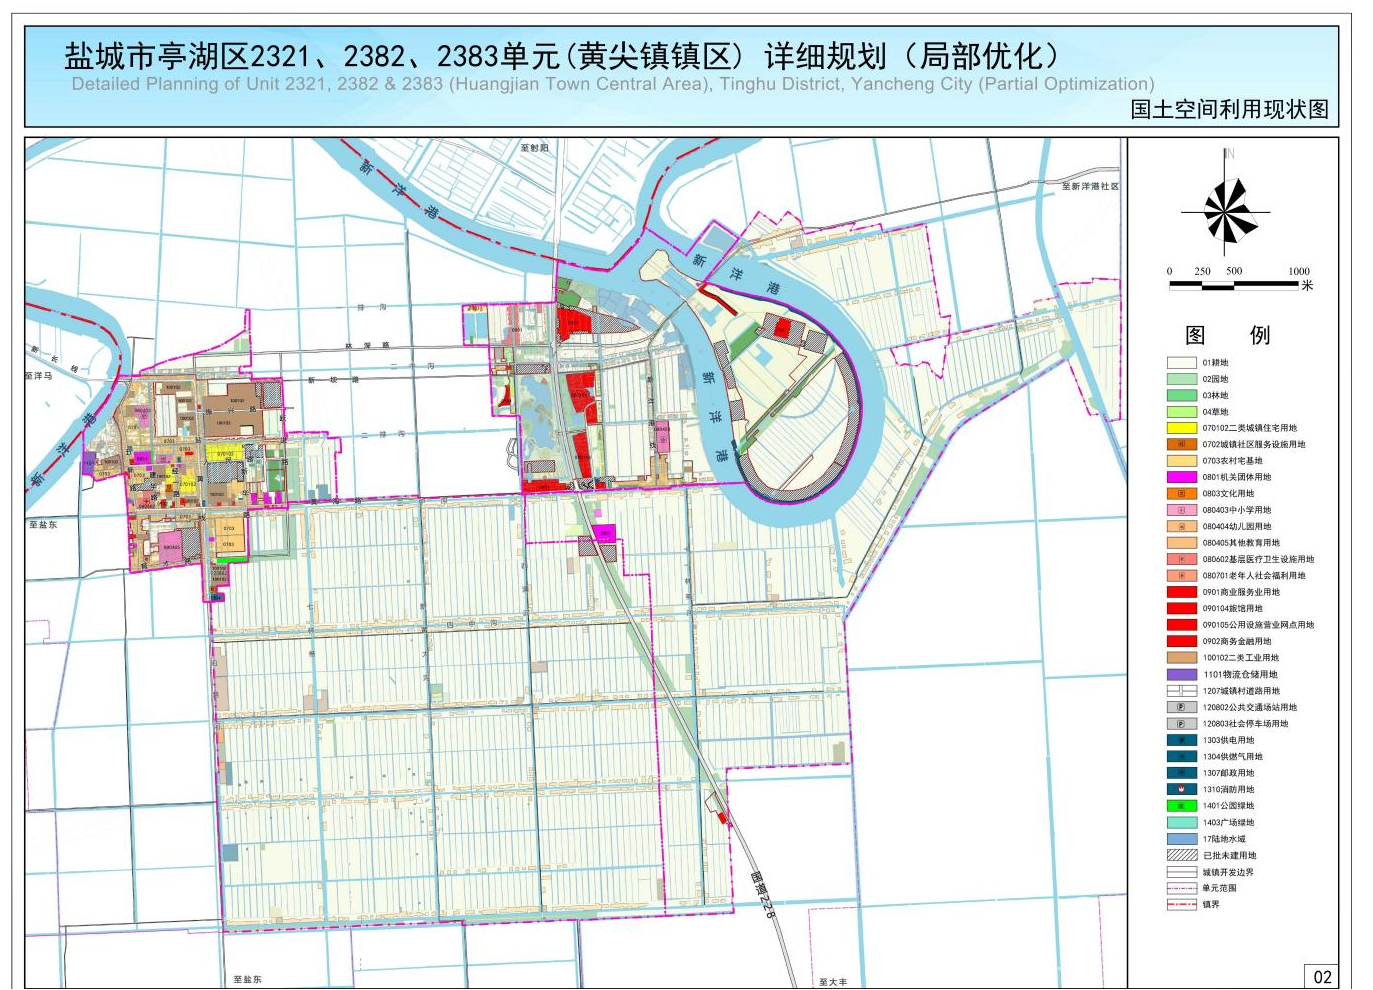Click the park green space icon (1401公园绿地)

[x=1181, y=806]
